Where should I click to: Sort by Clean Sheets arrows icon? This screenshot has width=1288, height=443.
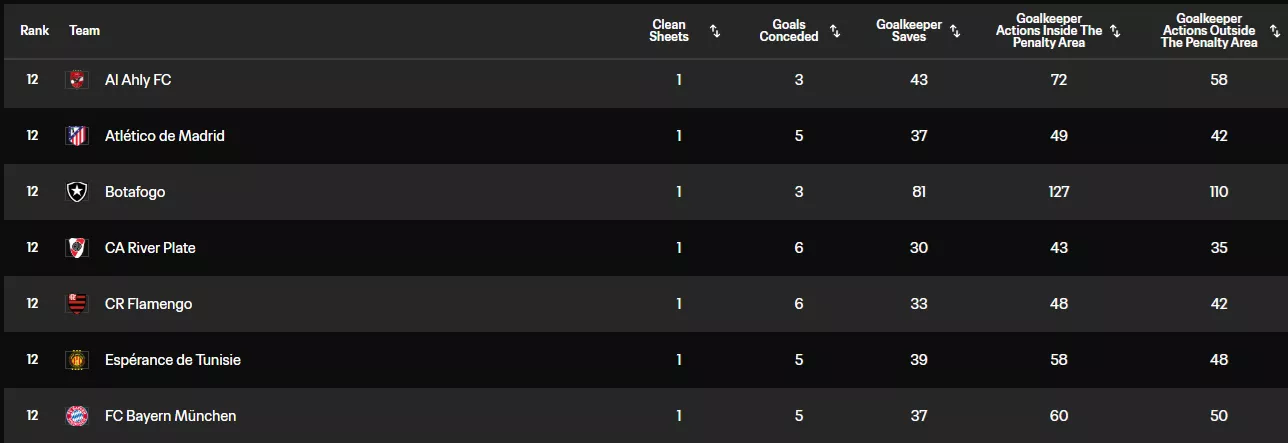click(715, 31)
